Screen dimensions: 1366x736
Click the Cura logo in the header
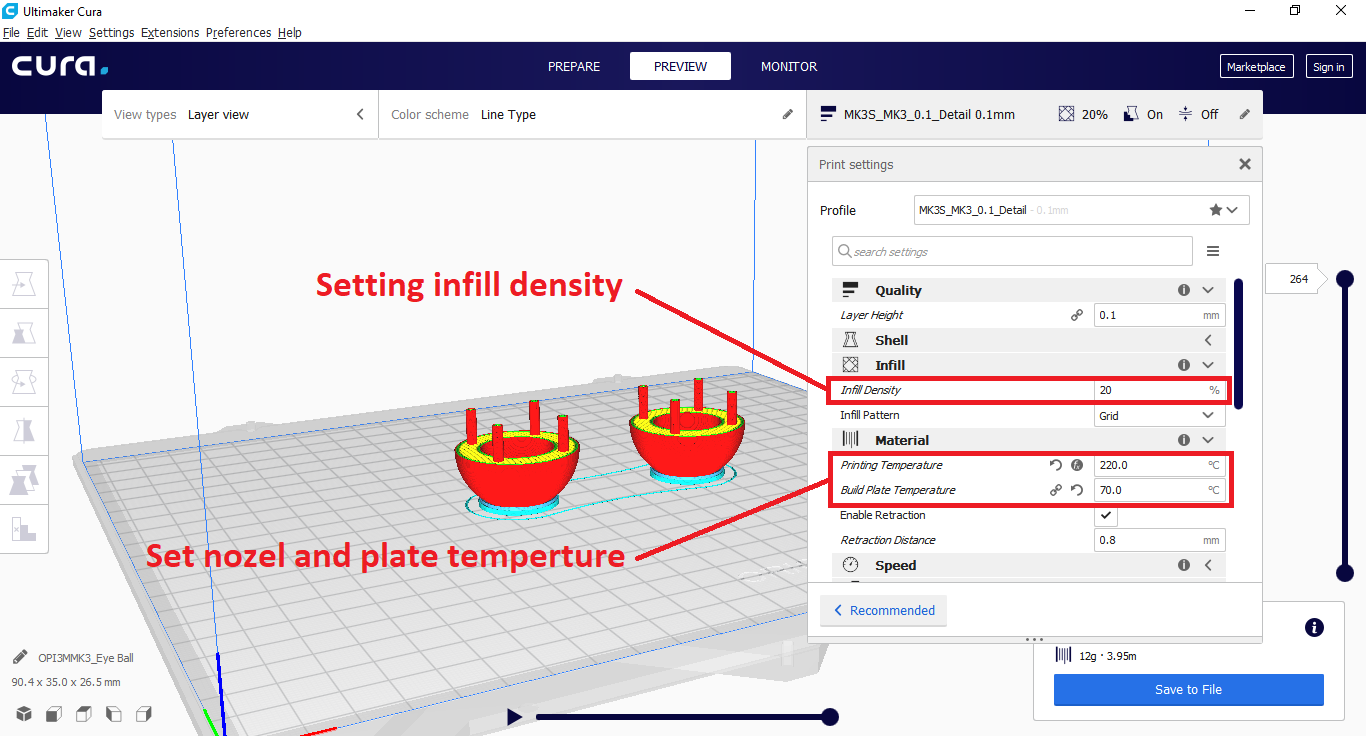(60, 66)
